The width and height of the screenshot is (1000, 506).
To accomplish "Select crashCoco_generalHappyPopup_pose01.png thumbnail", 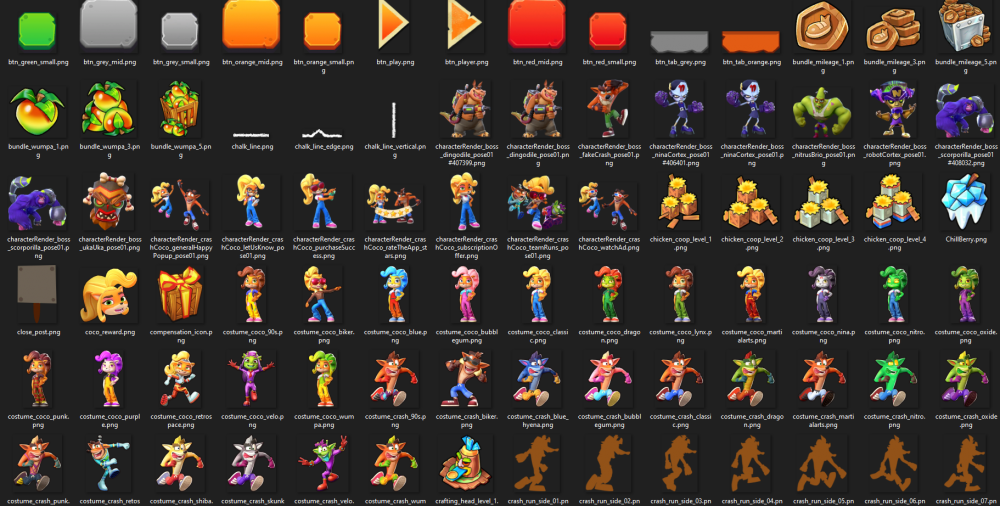I will (180, 204).
